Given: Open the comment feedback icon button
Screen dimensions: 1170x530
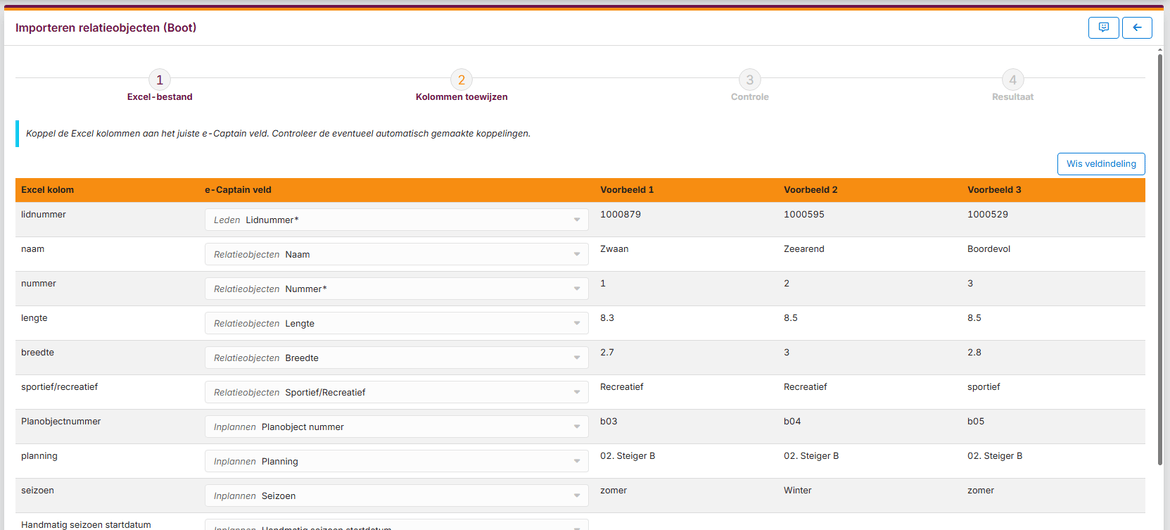Looking at the screenshot, I should (1103, 28).
